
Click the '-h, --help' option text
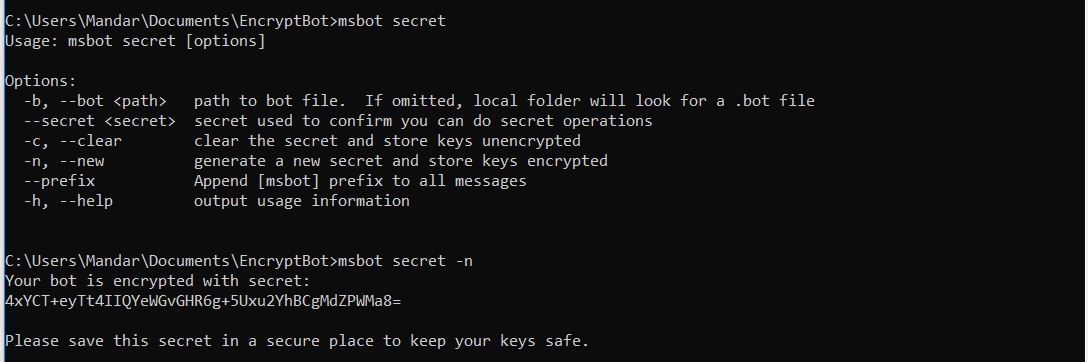click(x=68, y=201)
